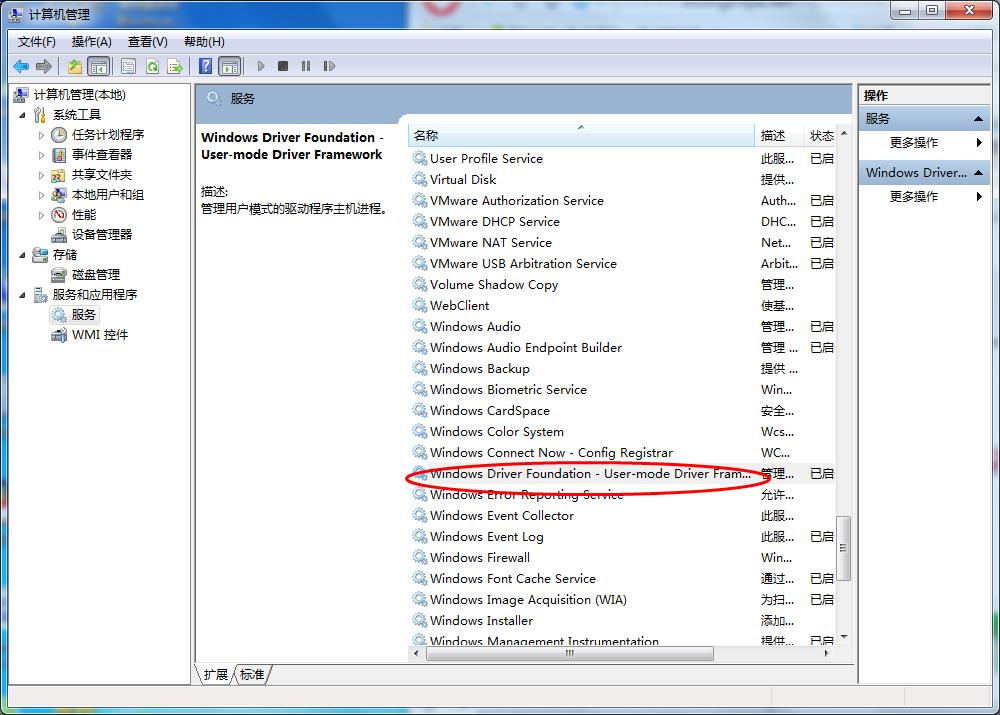The height and width of the screenshot is (715, 1000).
Task: Switch to the 标准 tab
Action: [253, 674]
